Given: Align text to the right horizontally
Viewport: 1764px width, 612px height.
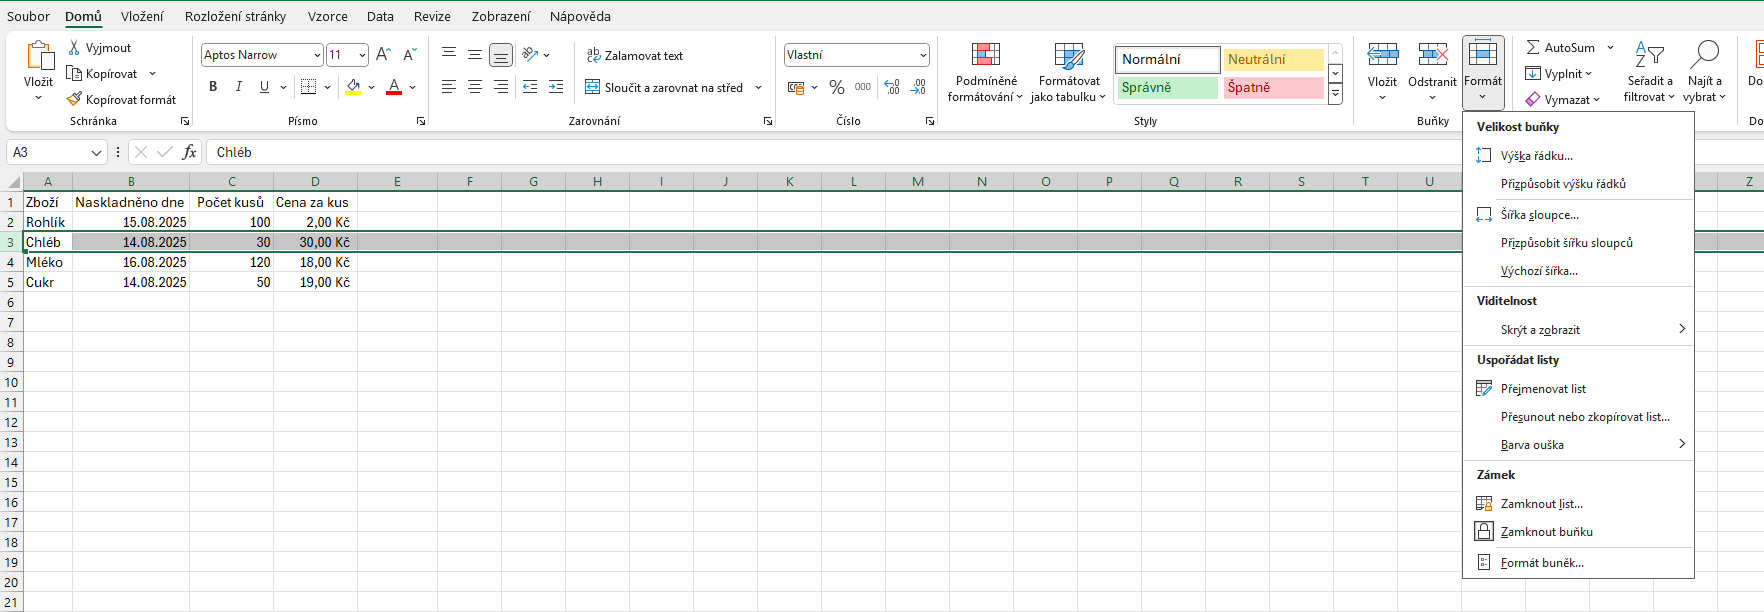Looking at the screenshot, I should pos(501,87).
